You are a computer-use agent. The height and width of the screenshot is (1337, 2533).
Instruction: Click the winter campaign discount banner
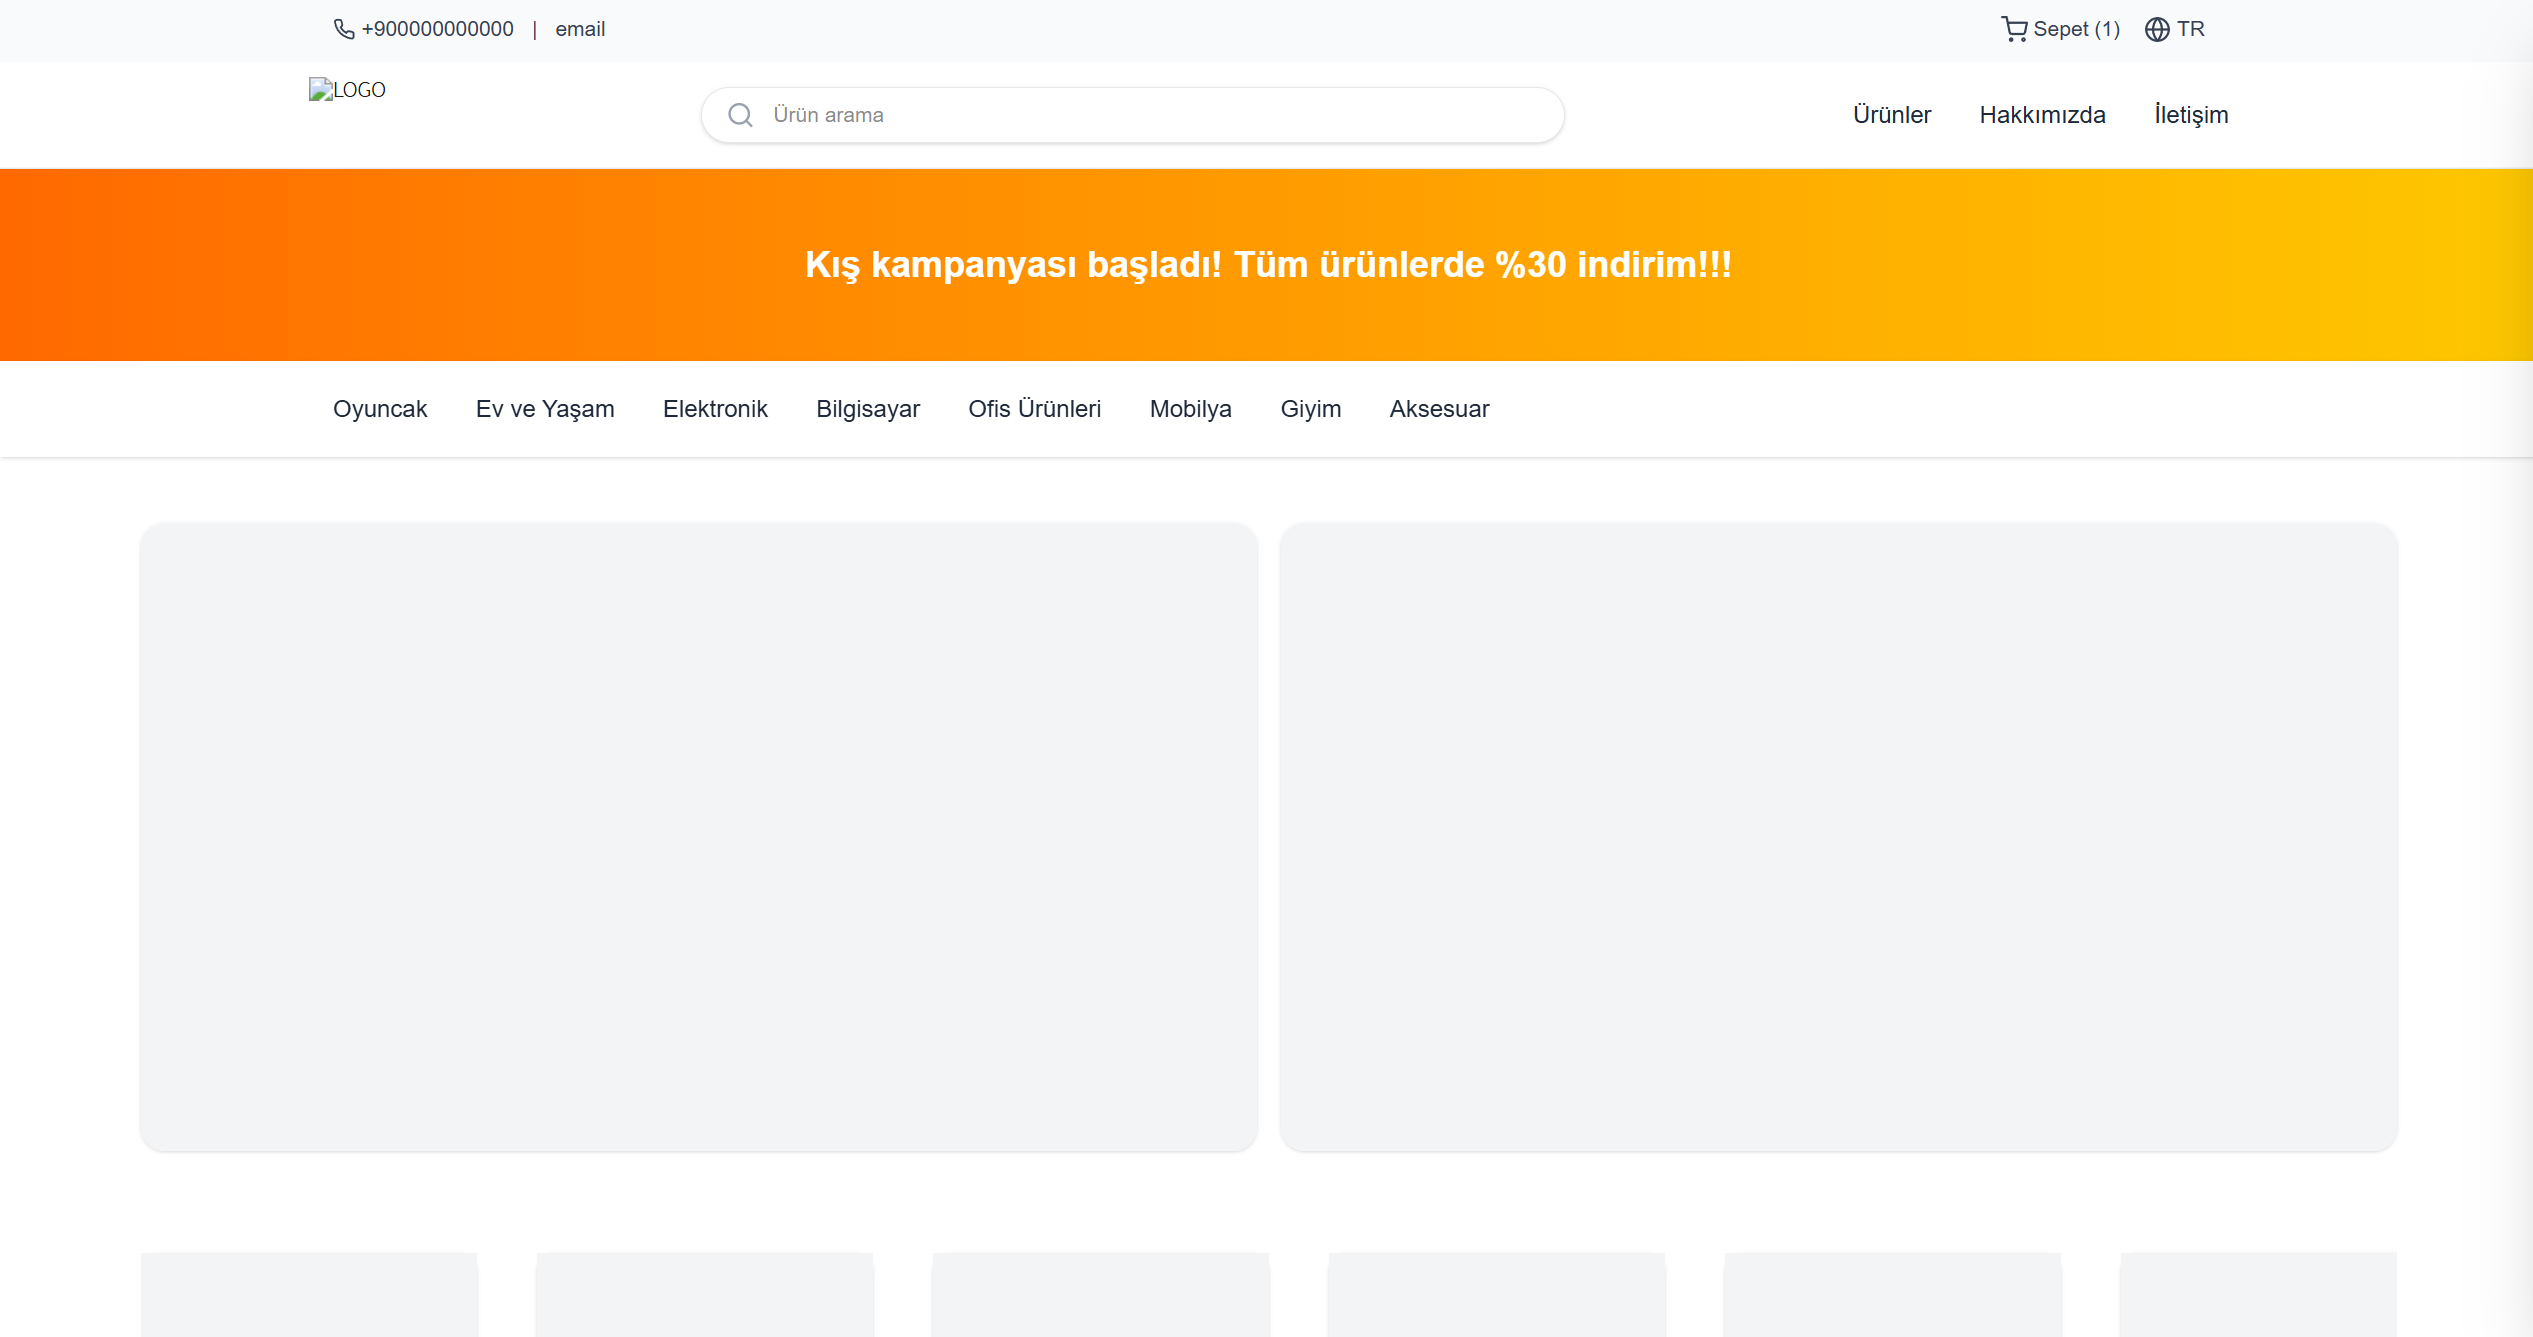[x=1267, y=265]
